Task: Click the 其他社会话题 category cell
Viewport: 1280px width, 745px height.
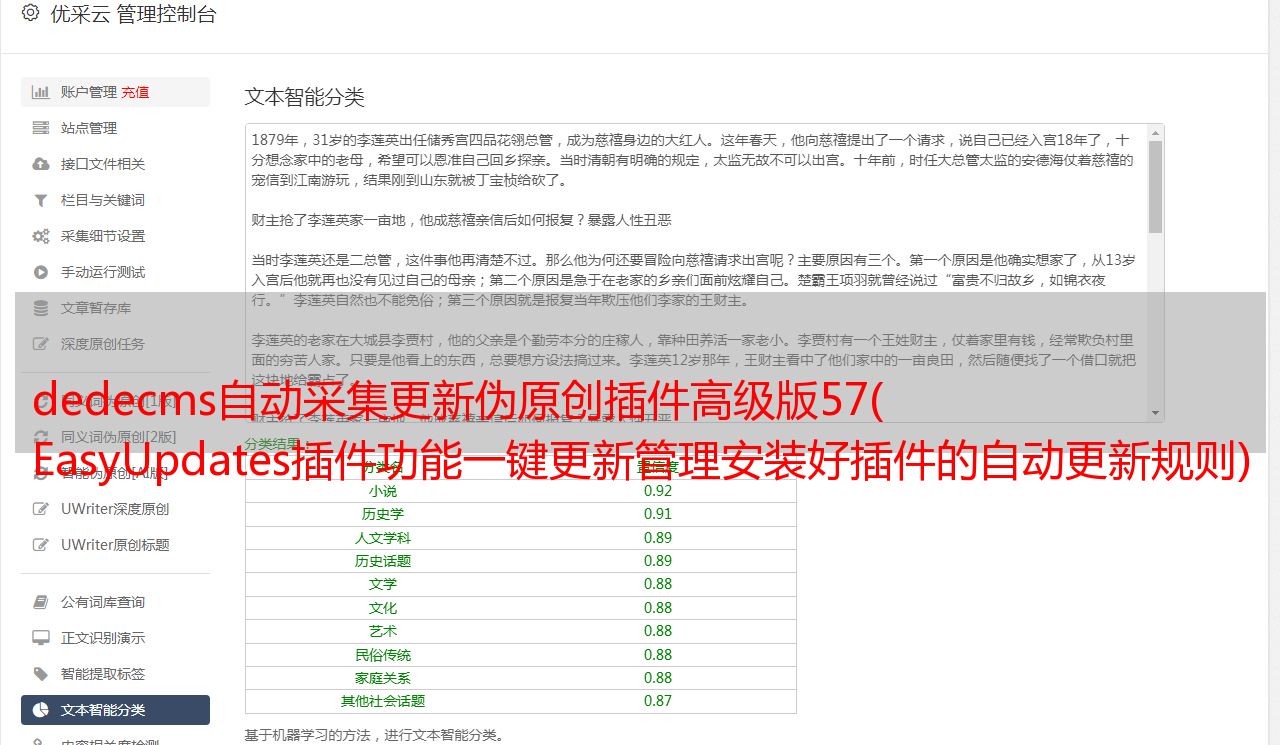Action: (x=383, y=701)
